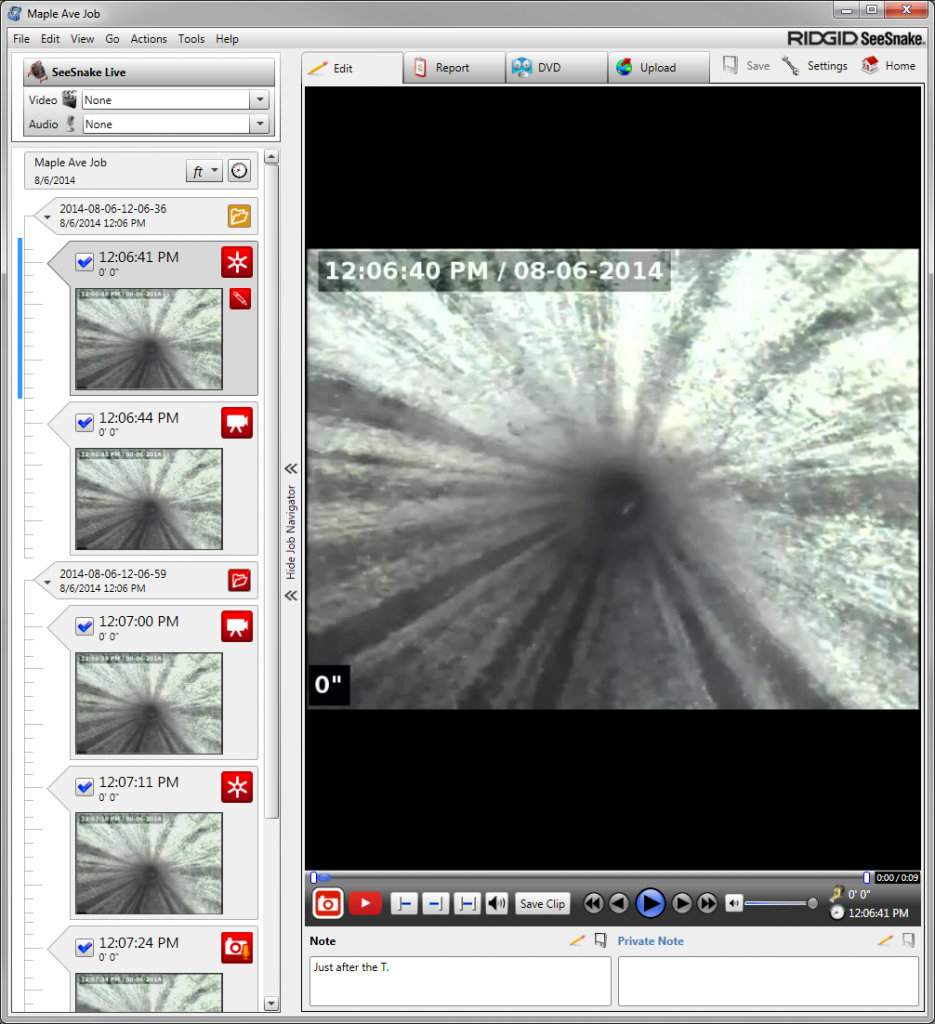
Task: Switch to the DVD tab
Action: coord(556,68)
